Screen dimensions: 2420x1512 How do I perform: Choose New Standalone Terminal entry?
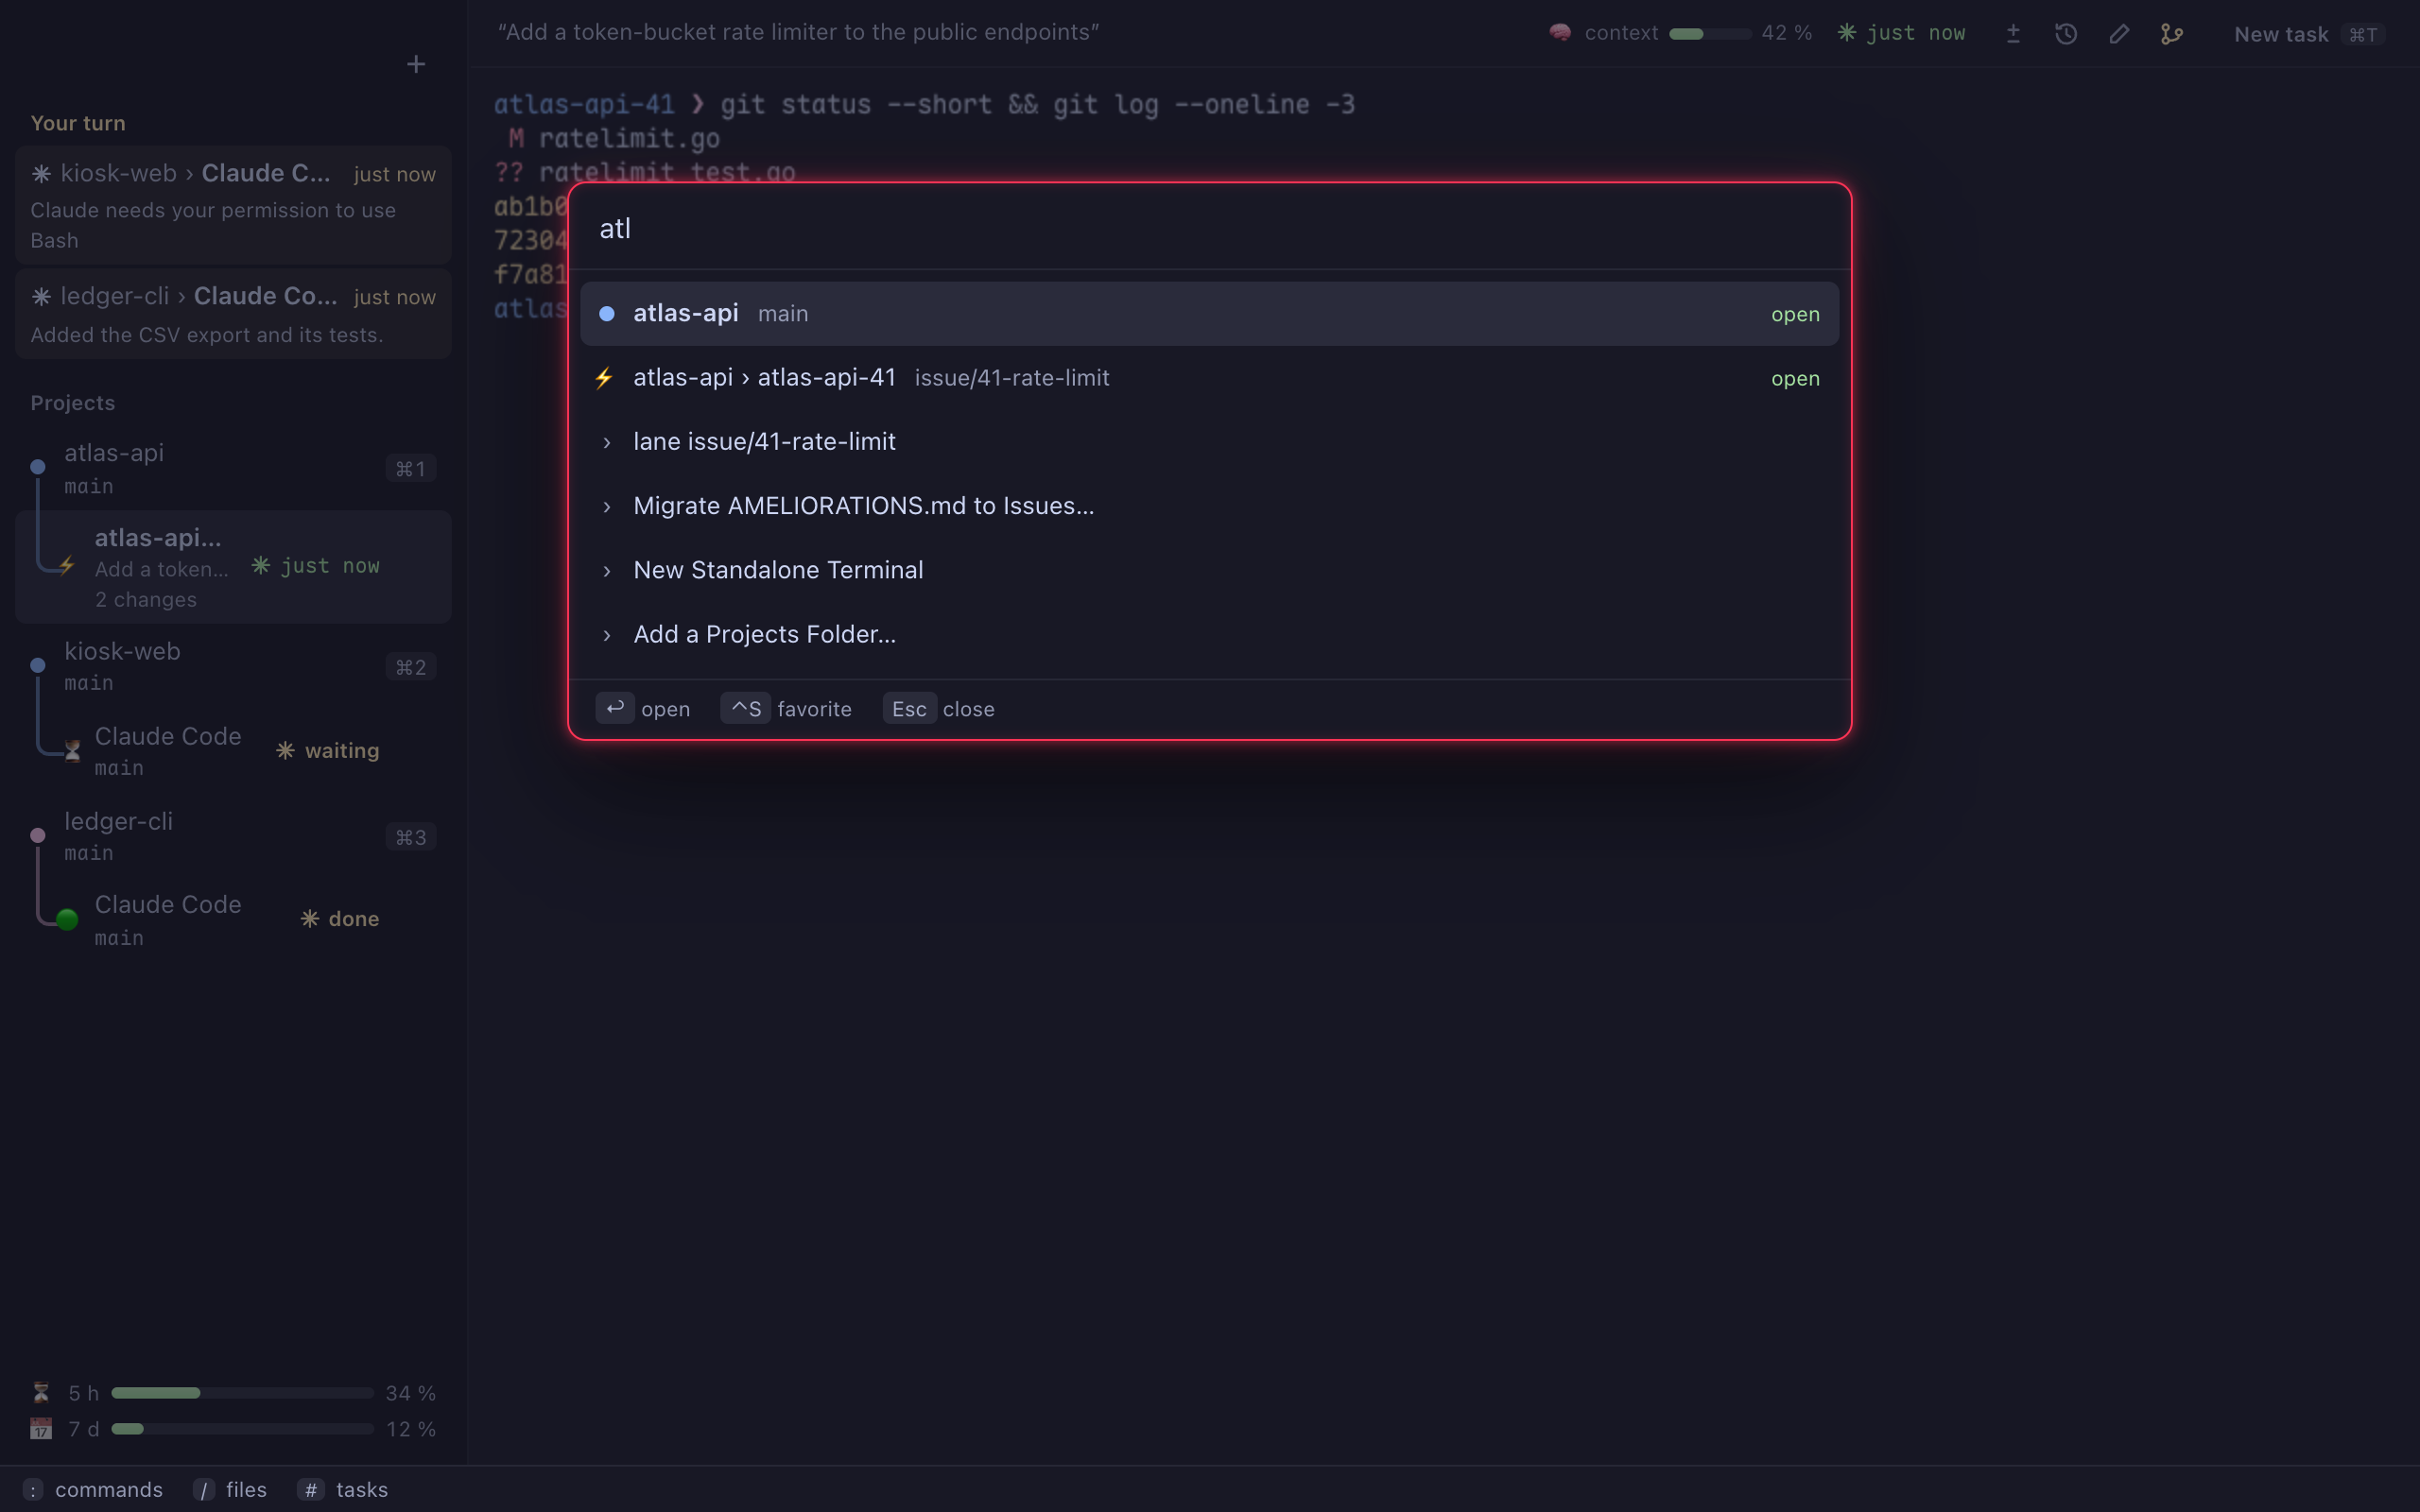(1209, 570)
